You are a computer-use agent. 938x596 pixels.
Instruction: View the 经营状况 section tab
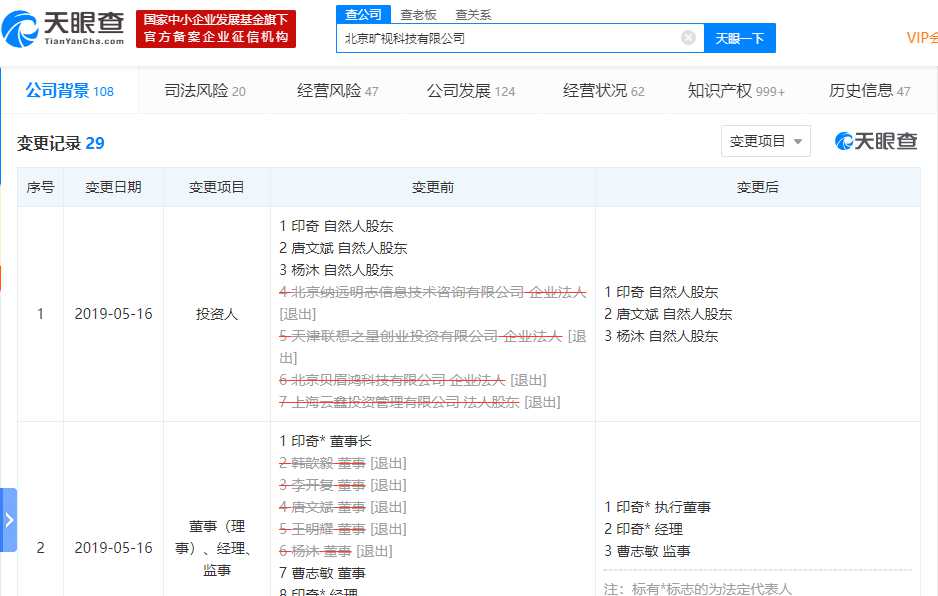[603, 91]
